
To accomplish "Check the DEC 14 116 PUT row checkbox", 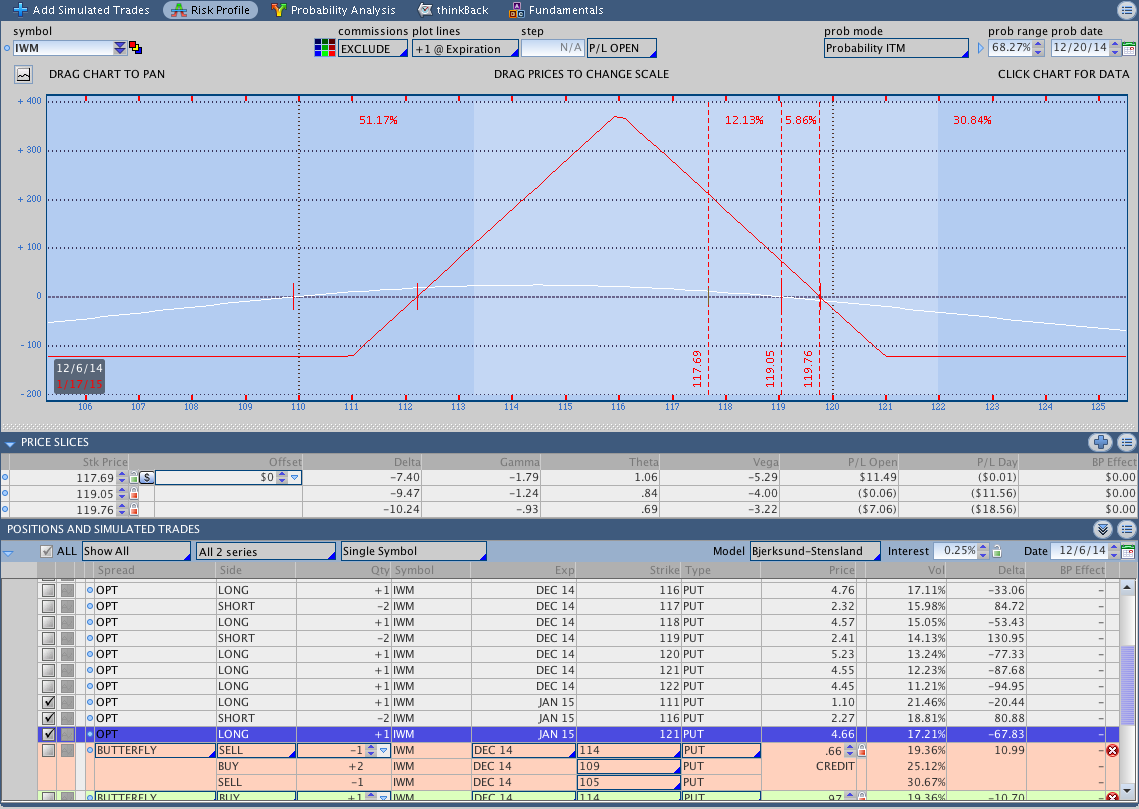I will (x=48, y=590).
